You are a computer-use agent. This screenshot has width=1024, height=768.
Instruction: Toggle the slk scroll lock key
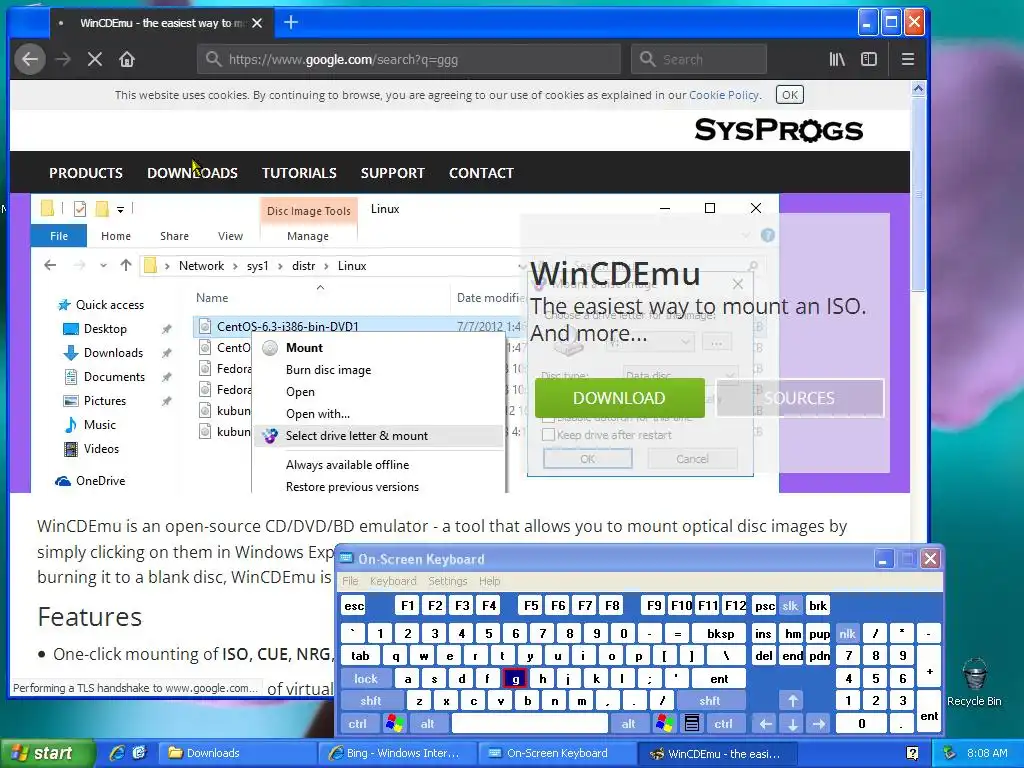790,606
